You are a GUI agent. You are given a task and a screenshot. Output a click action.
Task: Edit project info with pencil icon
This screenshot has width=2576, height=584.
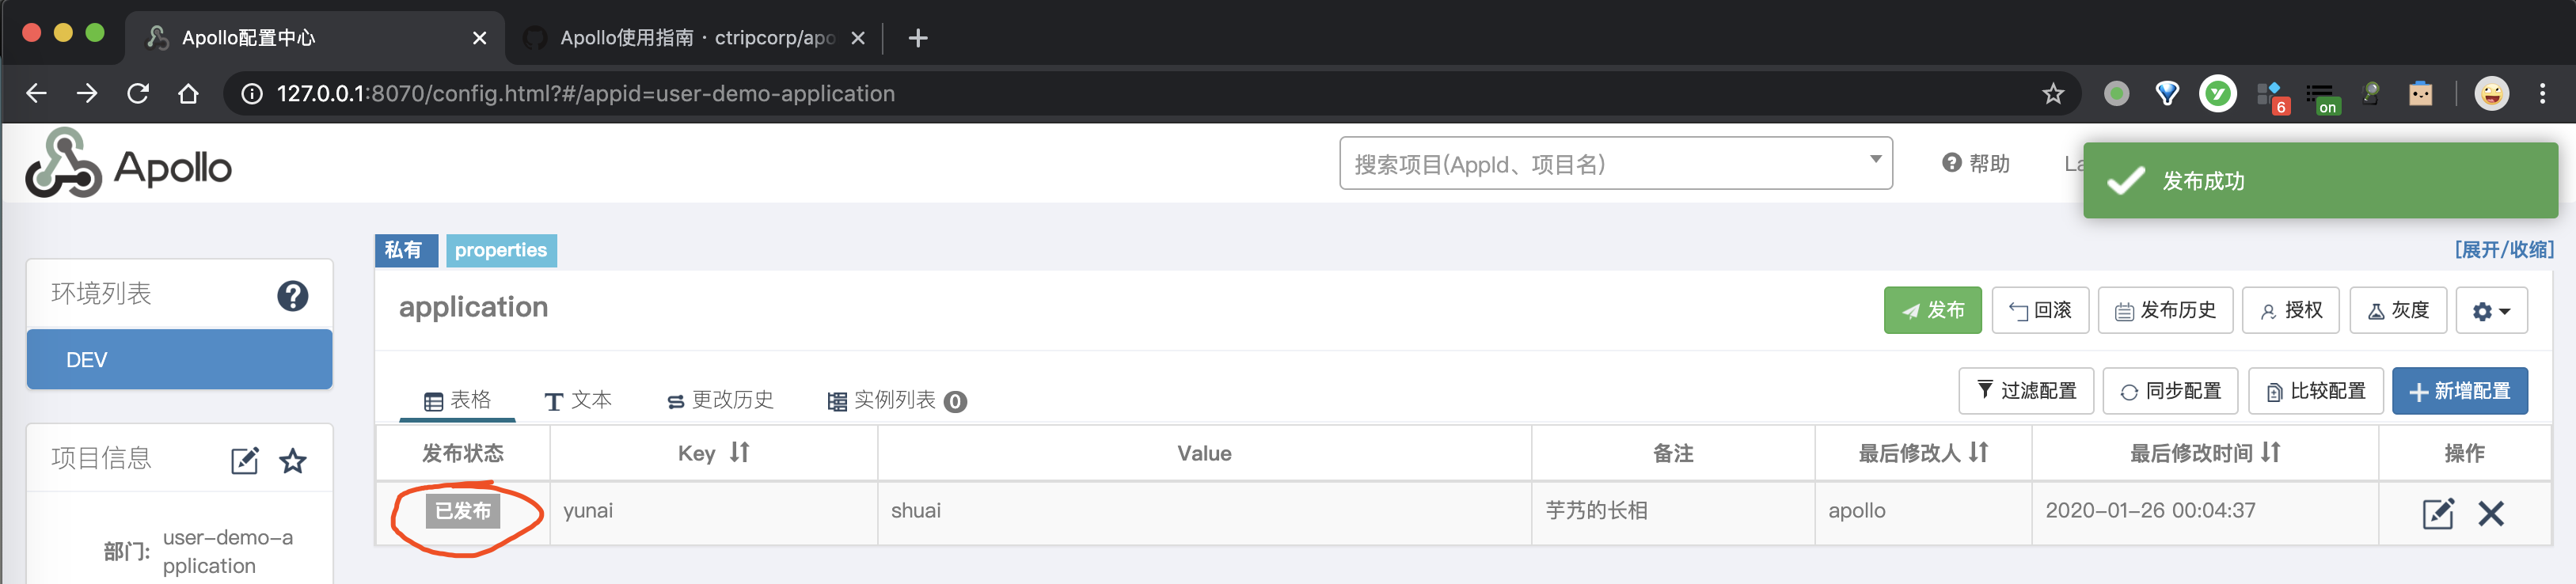point(244,460)
